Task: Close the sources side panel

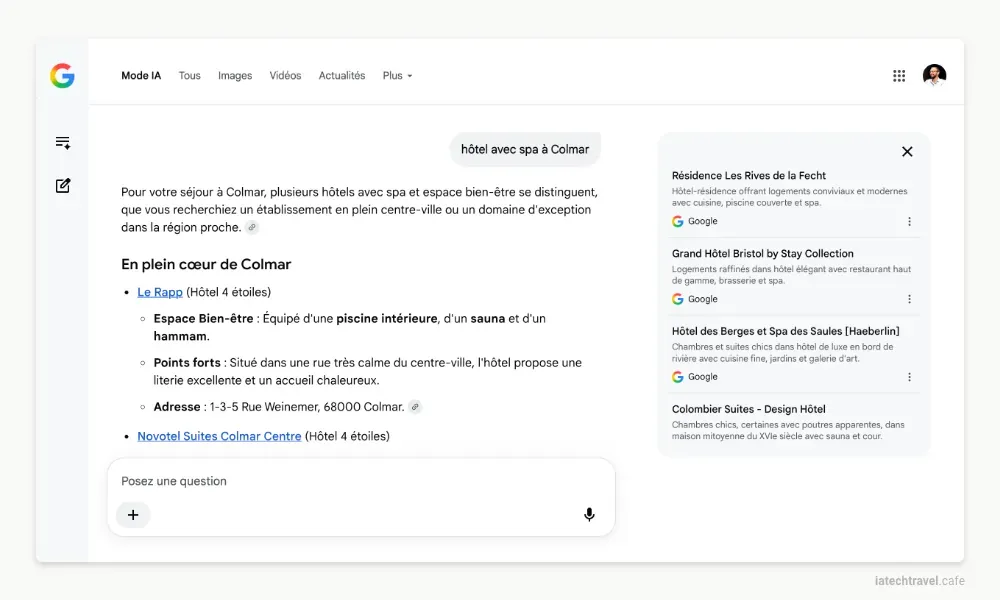Action: pyautogui.click(x=907, y=152)
